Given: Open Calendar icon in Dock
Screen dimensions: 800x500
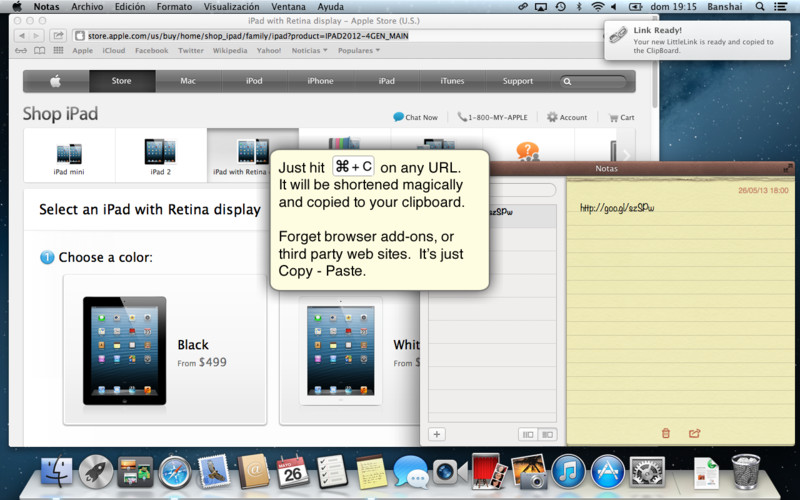Looking at the screenshot, I should pos(293,471).
